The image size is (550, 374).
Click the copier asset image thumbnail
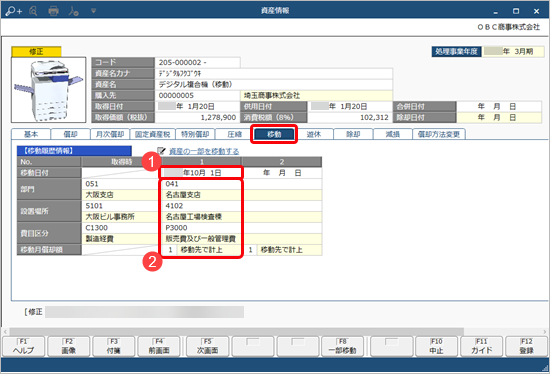[48, 90]
